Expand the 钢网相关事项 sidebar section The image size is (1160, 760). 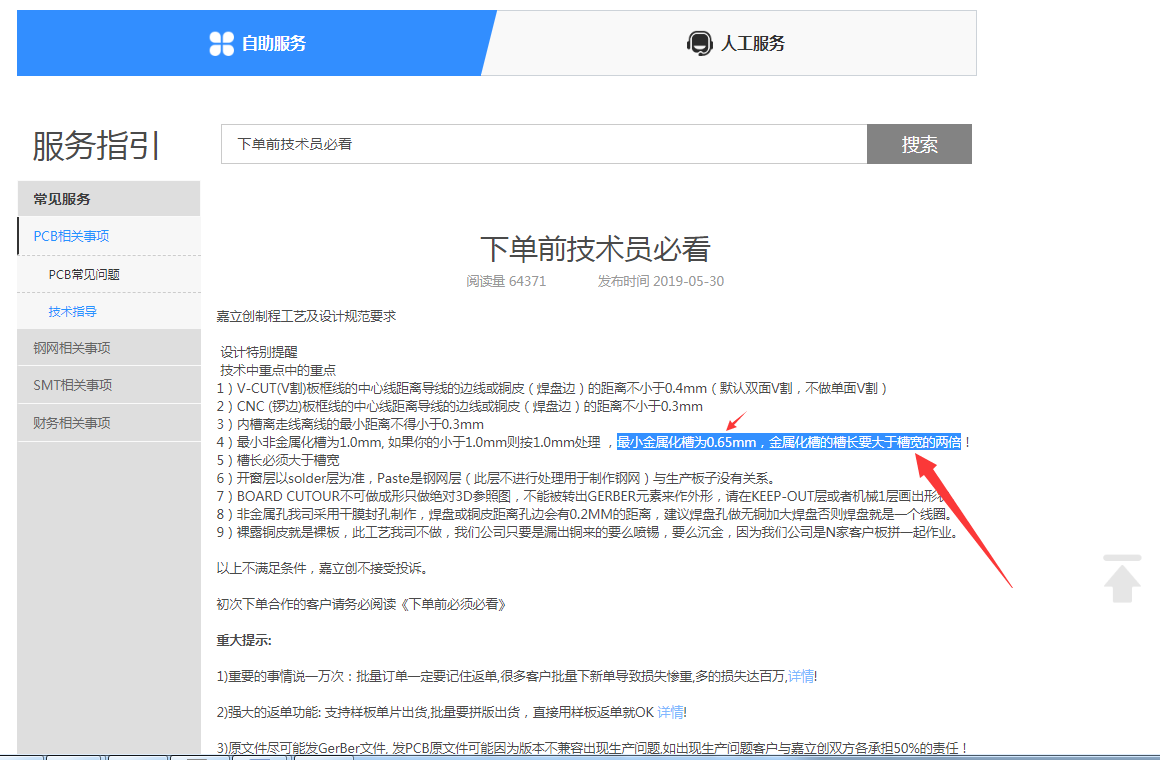(x=71, y=348)
